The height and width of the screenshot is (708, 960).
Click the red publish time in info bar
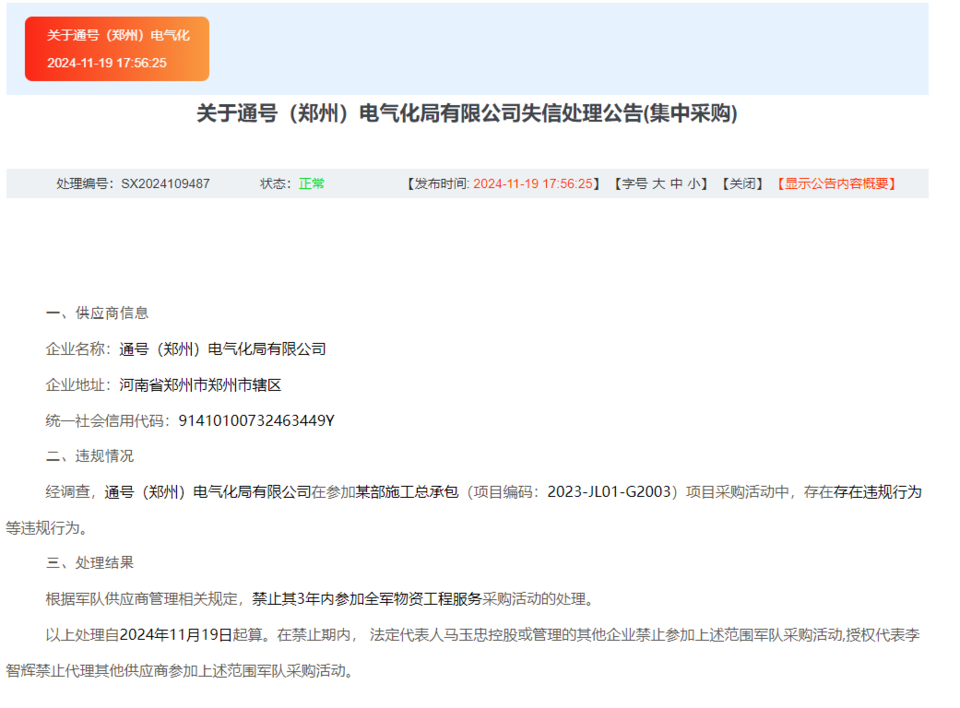click(534, 184)
